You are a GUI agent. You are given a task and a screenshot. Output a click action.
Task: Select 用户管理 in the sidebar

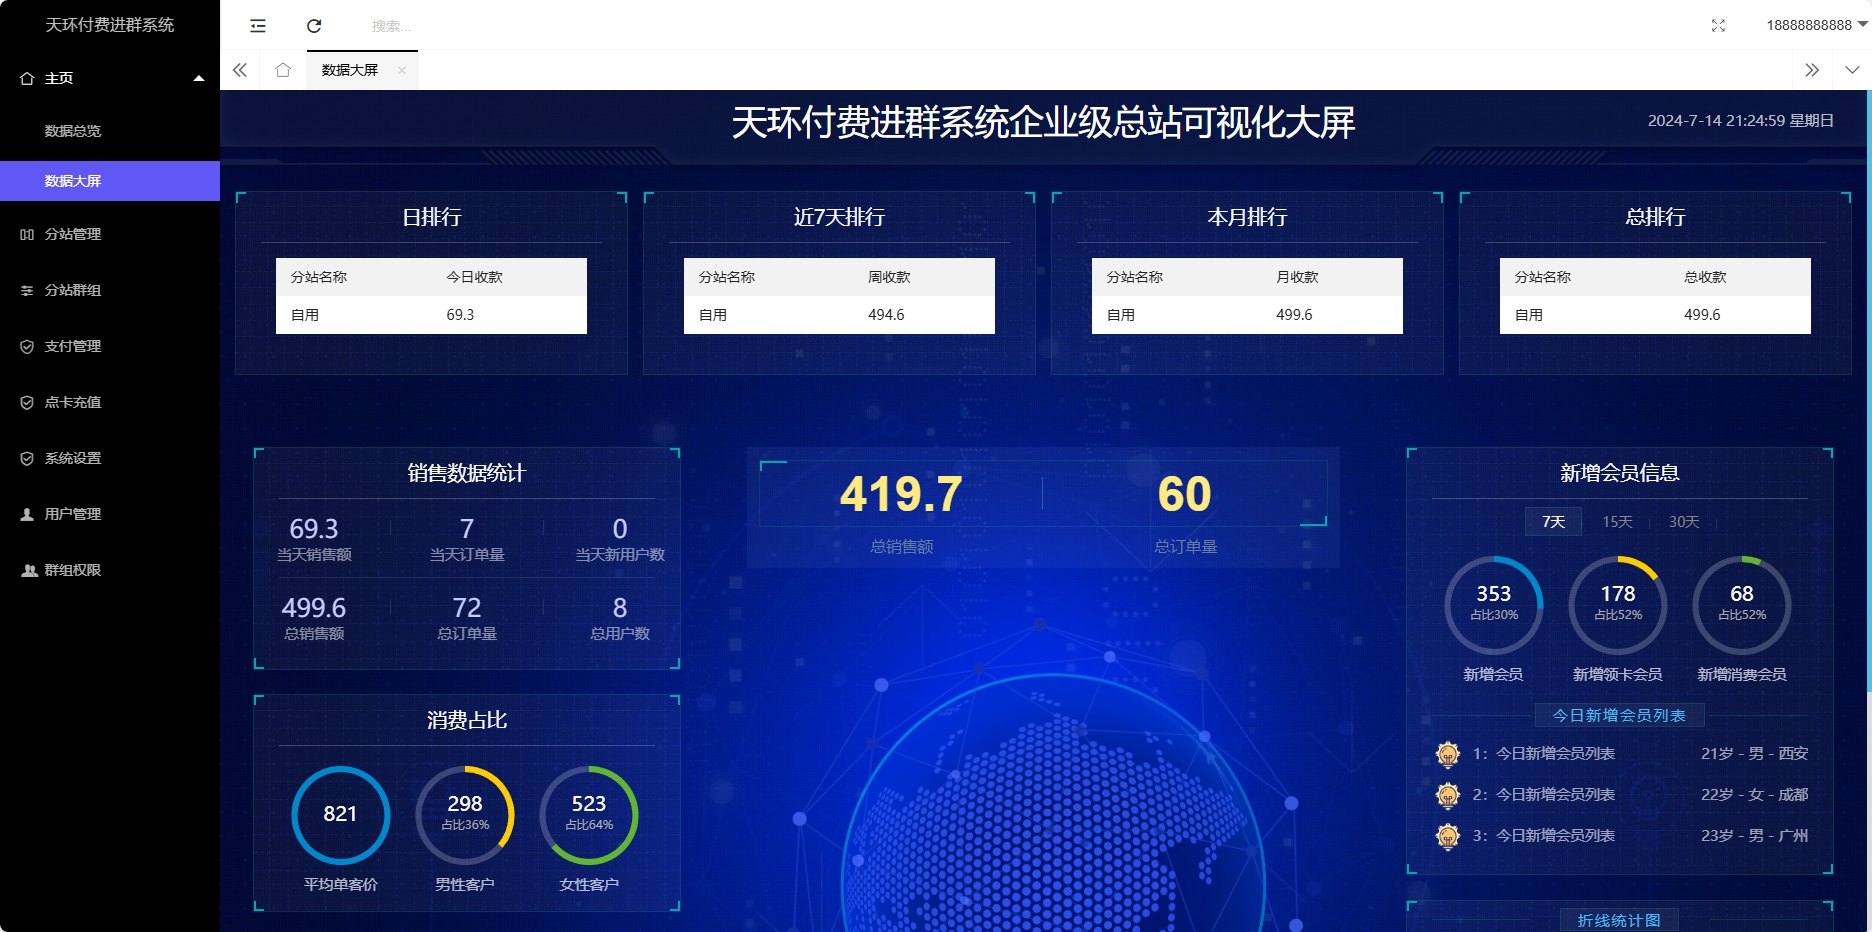pyautogui.click(x=71, y=514)
